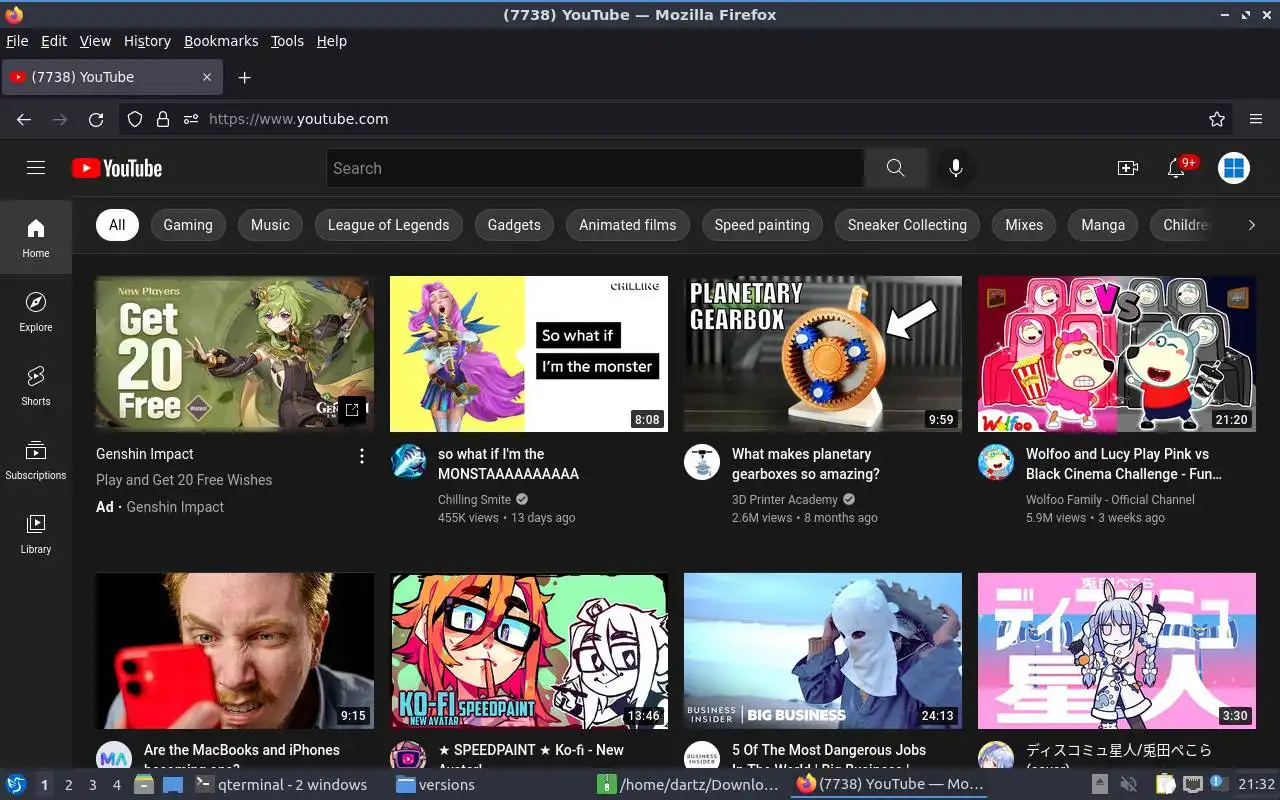Start voice search with the microphone icon
This screenshot has height=800, width=1280.
pos(956,168)
